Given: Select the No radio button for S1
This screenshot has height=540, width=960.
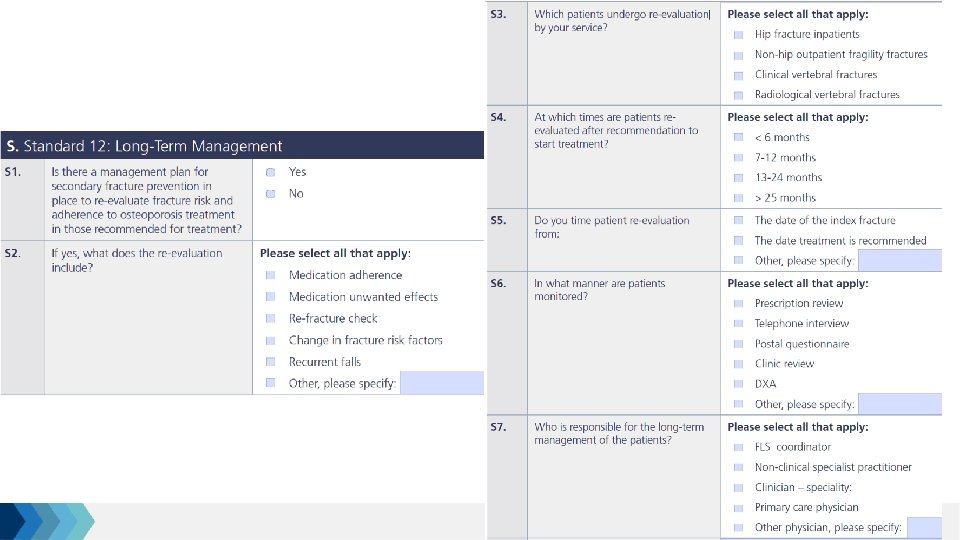Looking at the screenshot, I should [271, 193].
